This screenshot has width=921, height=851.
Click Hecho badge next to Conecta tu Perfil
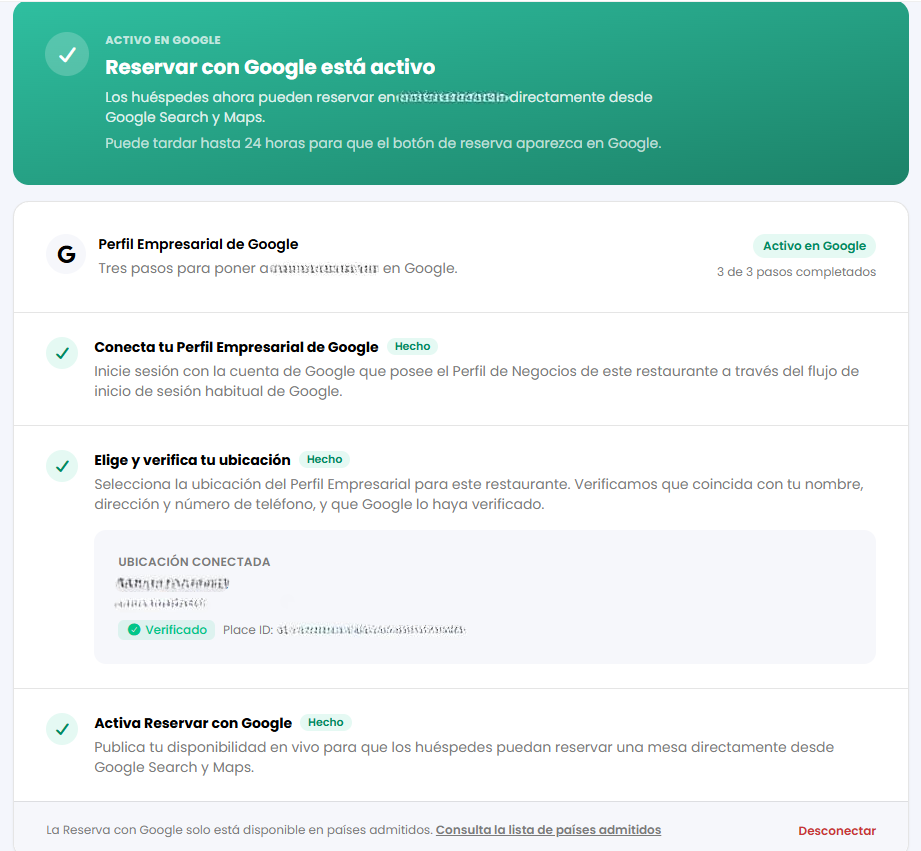click(x=412, y=347)
